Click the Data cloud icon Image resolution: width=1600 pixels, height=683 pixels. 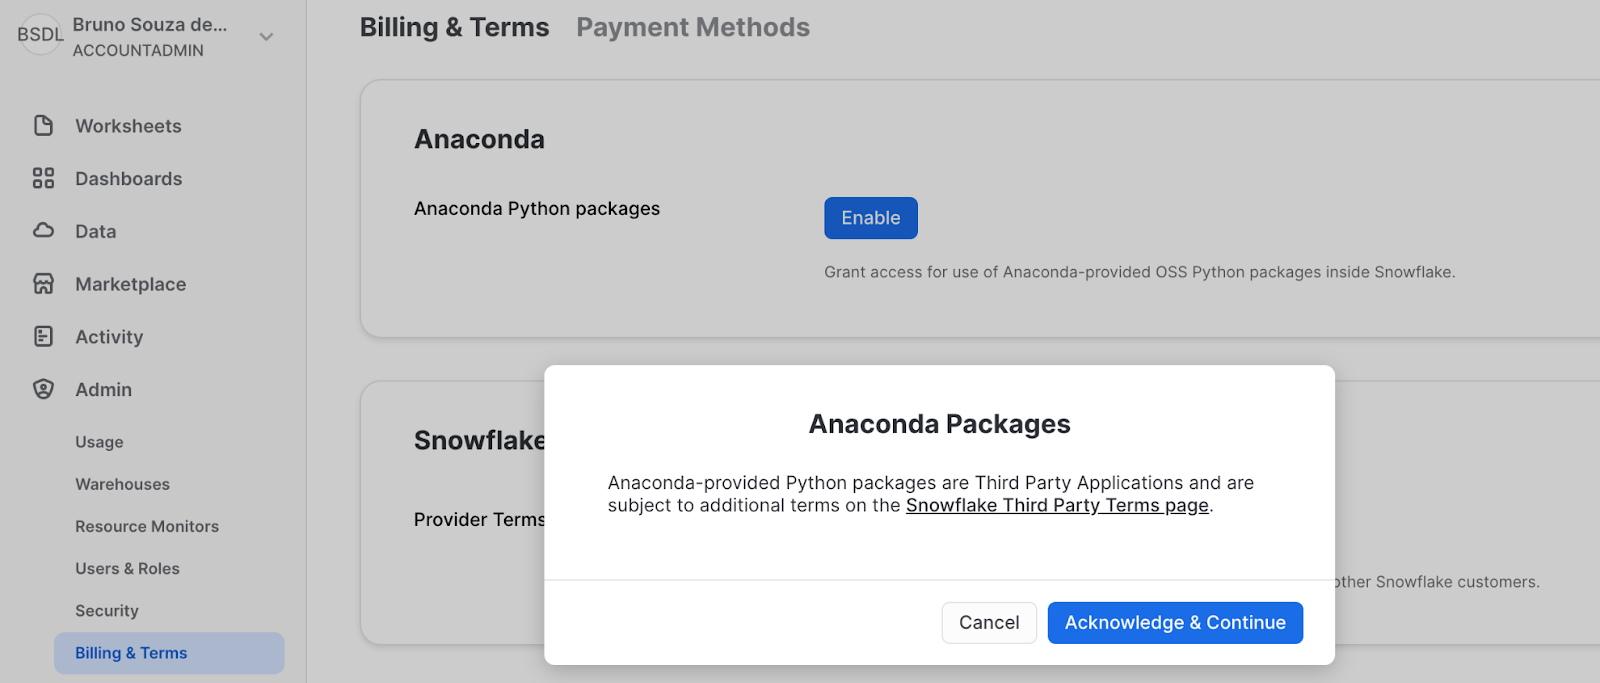pyautogui.click(x=43, y=231)
